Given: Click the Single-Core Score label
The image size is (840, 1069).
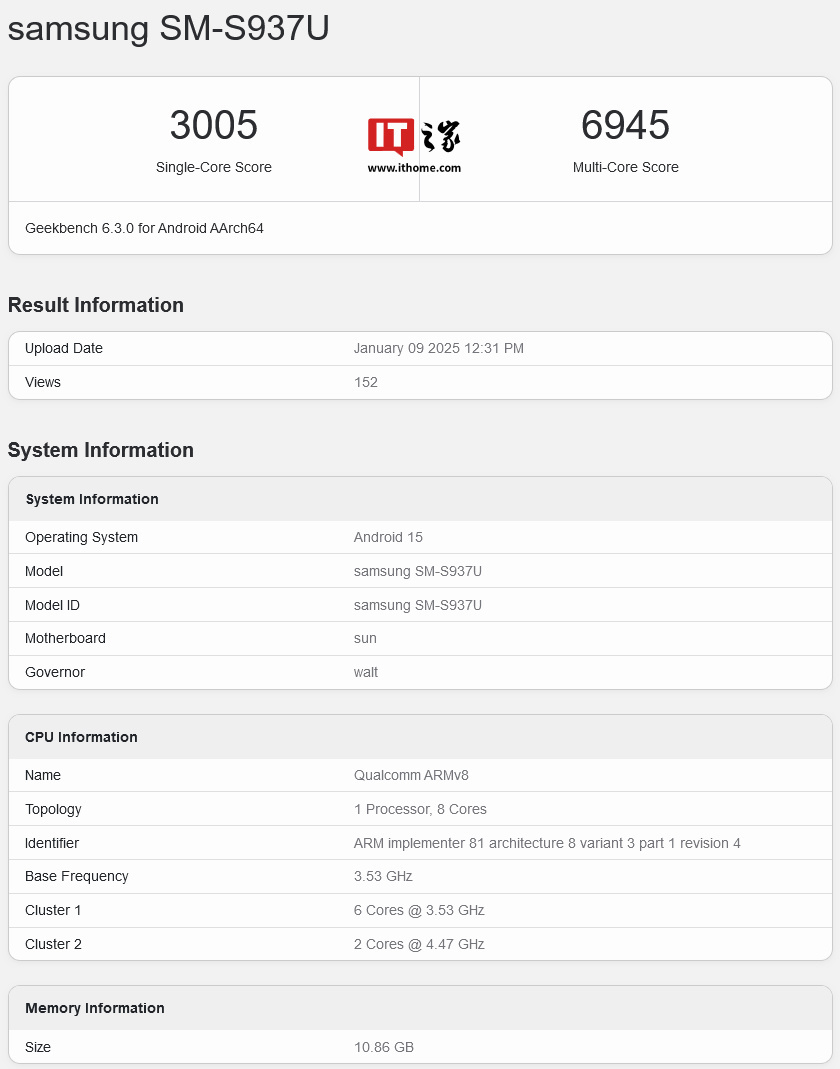Looking at the screenshot, I should (213, 167).
